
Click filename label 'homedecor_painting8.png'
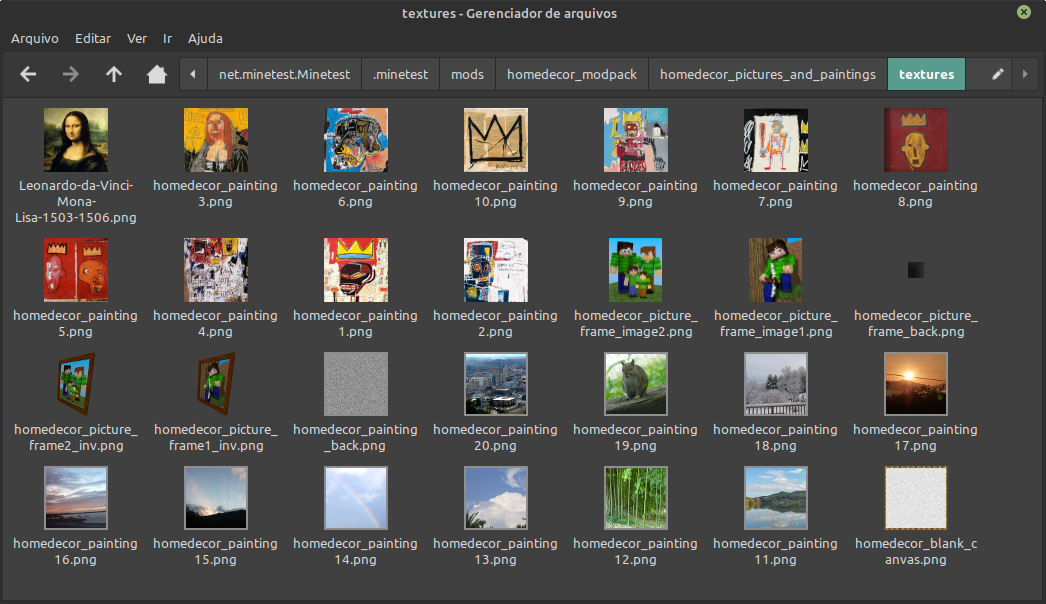click(x=916, y=194)
